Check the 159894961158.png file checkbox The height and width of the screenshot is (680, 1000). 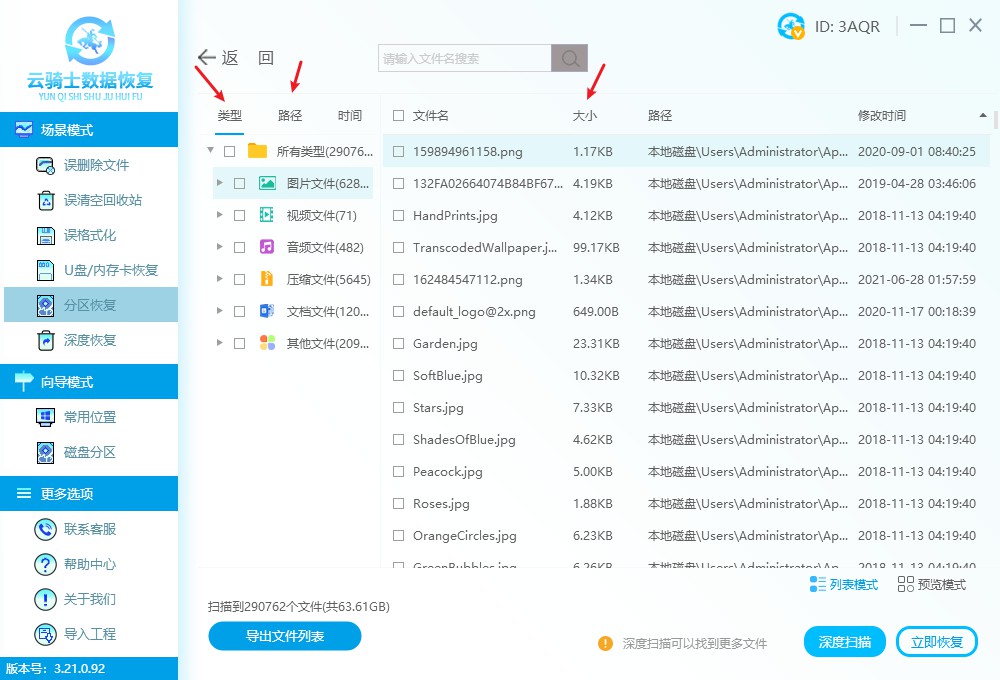397,150
